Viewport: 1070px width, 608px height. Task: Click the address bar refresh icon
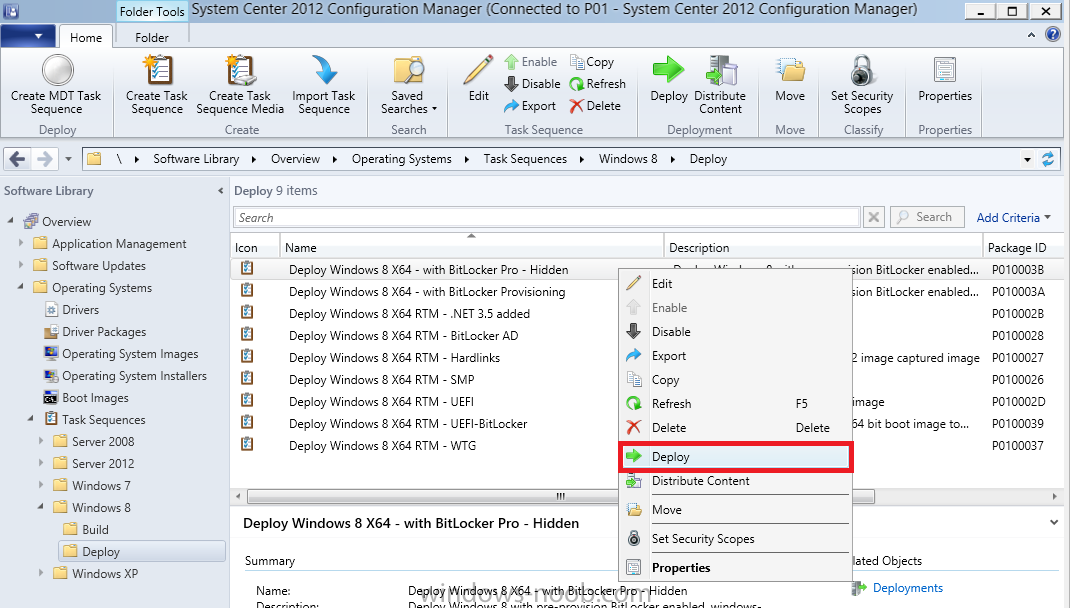click(1048, 159)
